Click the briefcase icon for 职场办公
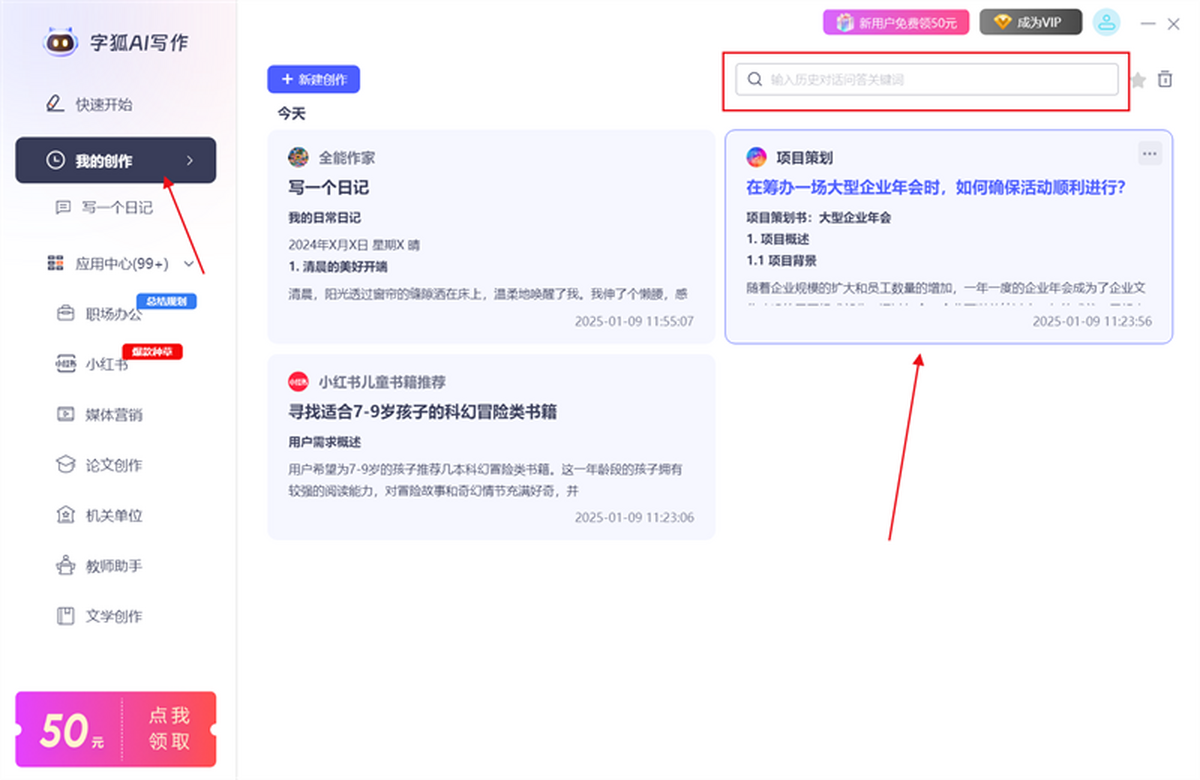The width and height of the screenshot is (1200, 780). 65,313
